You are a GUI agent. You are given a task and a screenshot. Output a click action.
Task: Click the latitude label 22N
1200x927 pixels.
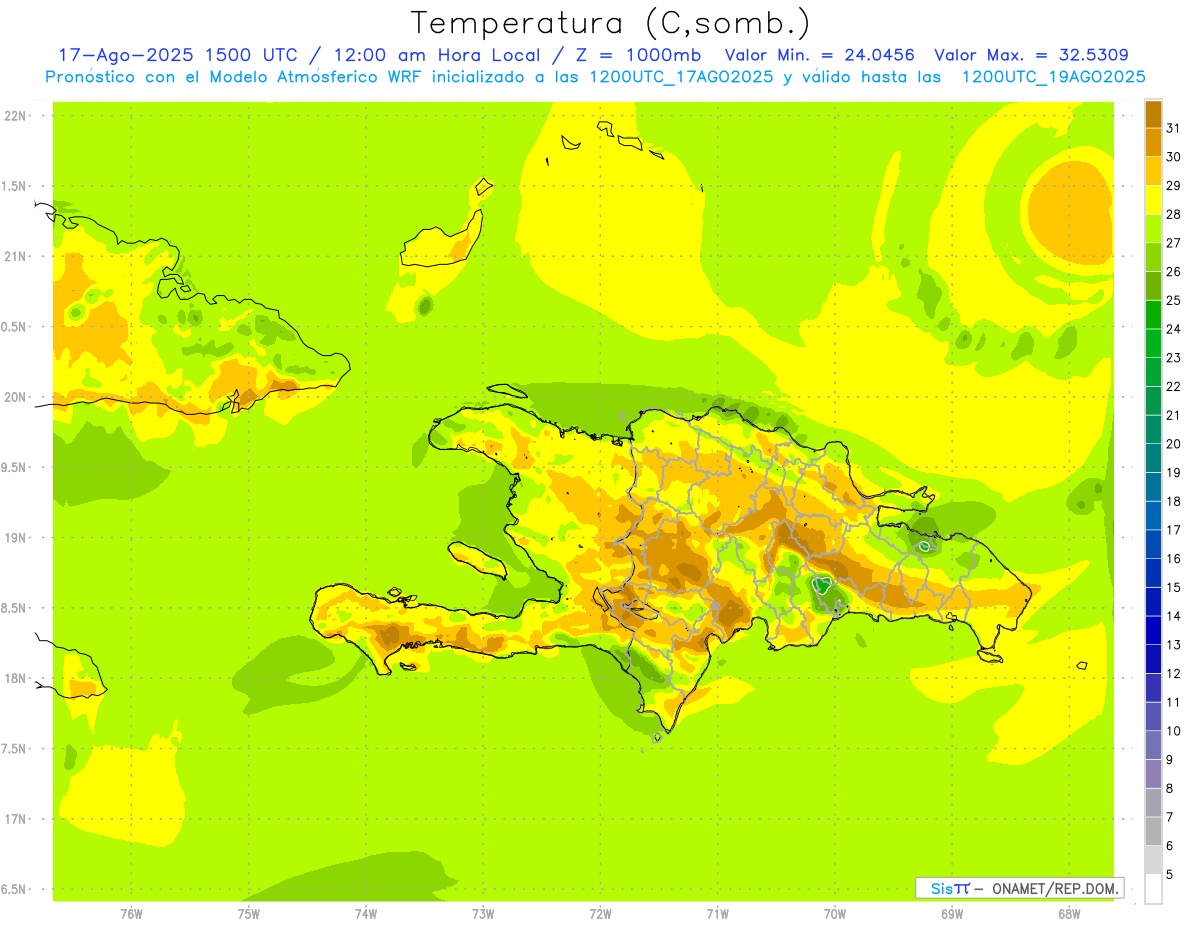pos(17,116)
